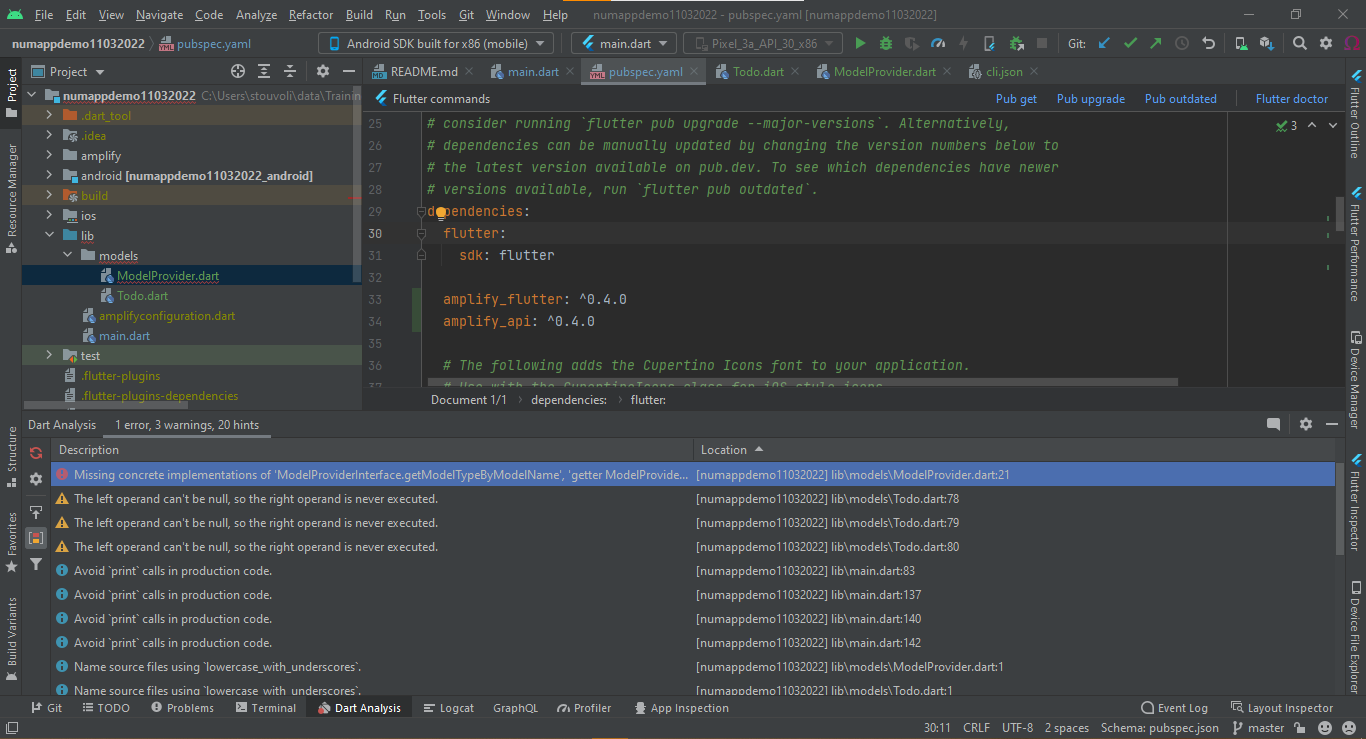This screenshot has height=739, width=1366.
Task: Start a debug session with the Debug icon
Action: pos(884,43)
